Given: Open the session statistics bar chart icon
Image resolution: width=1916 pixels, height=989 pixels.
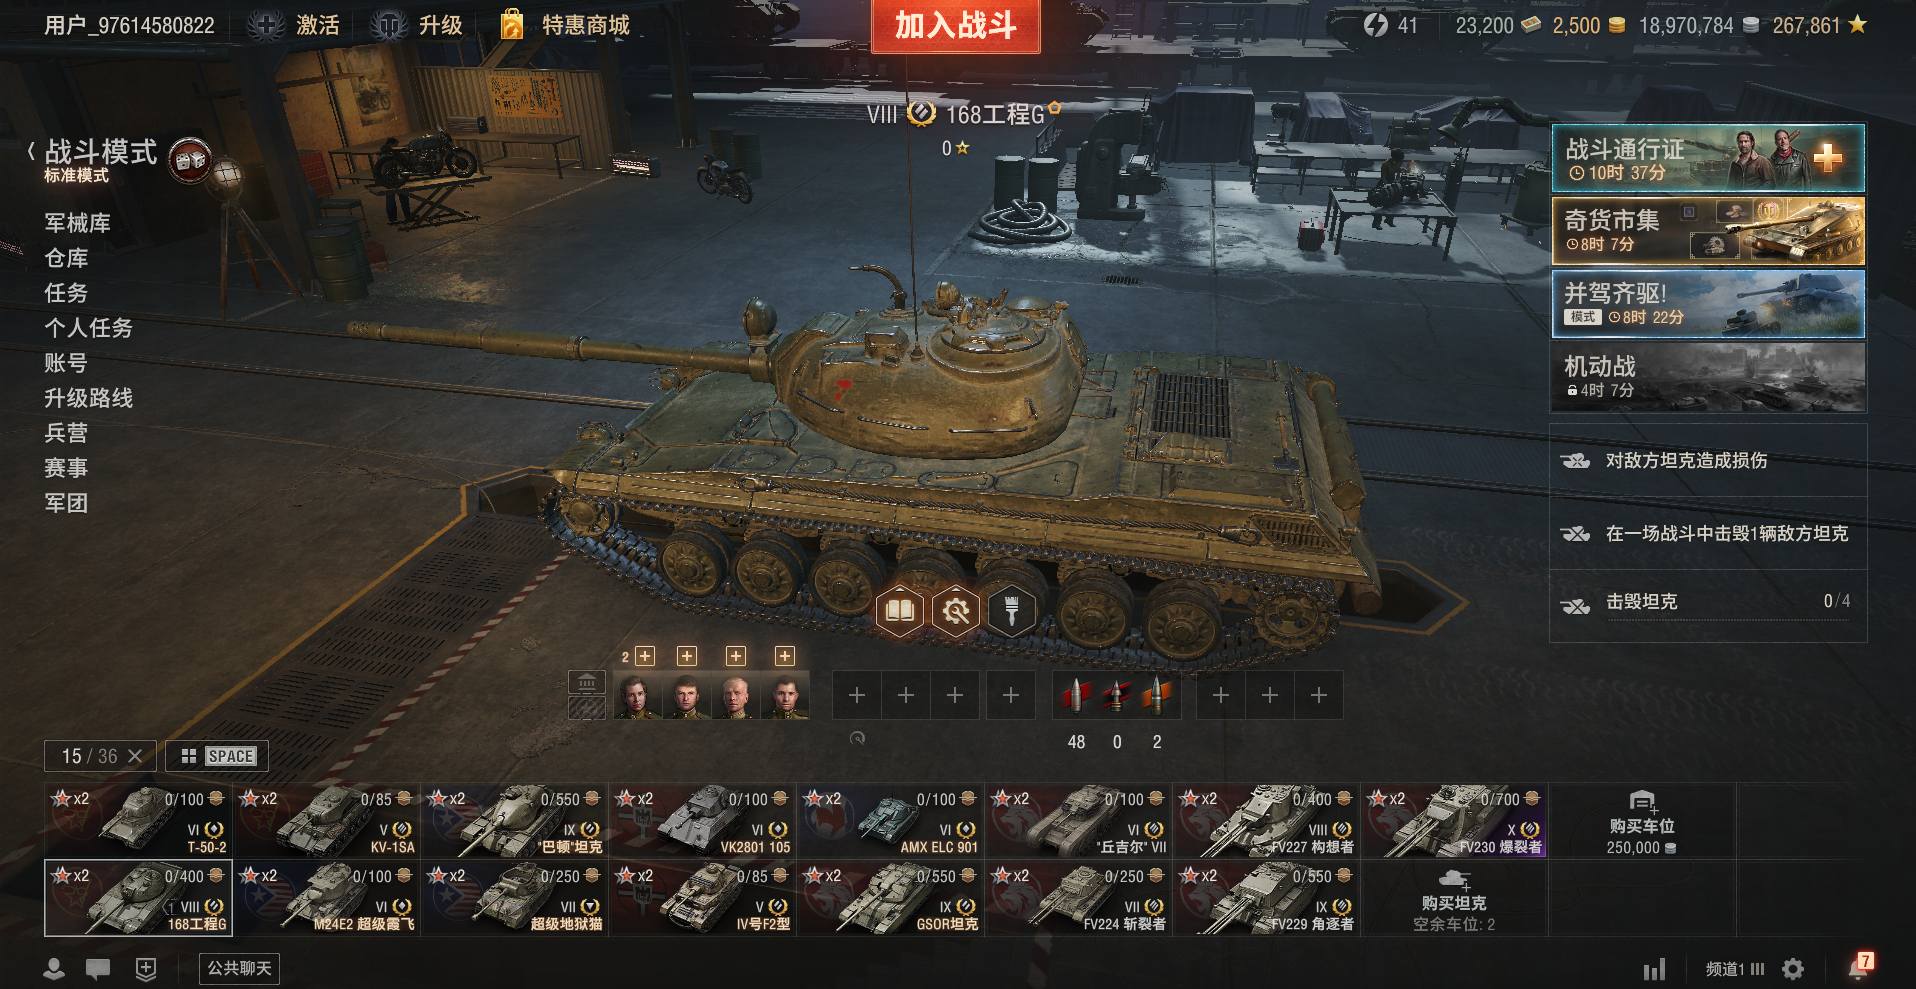Looking at the screenshot, I should pyautogui.click(x=1655, y=969).
